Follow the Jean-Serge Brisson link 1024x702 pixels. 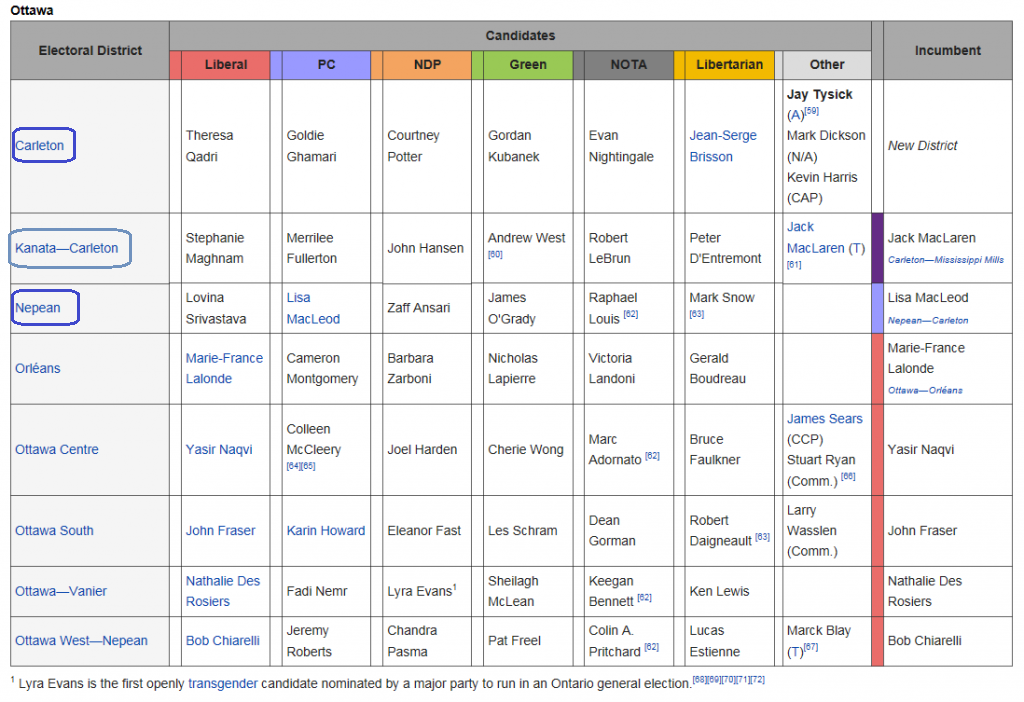point(723,146)
